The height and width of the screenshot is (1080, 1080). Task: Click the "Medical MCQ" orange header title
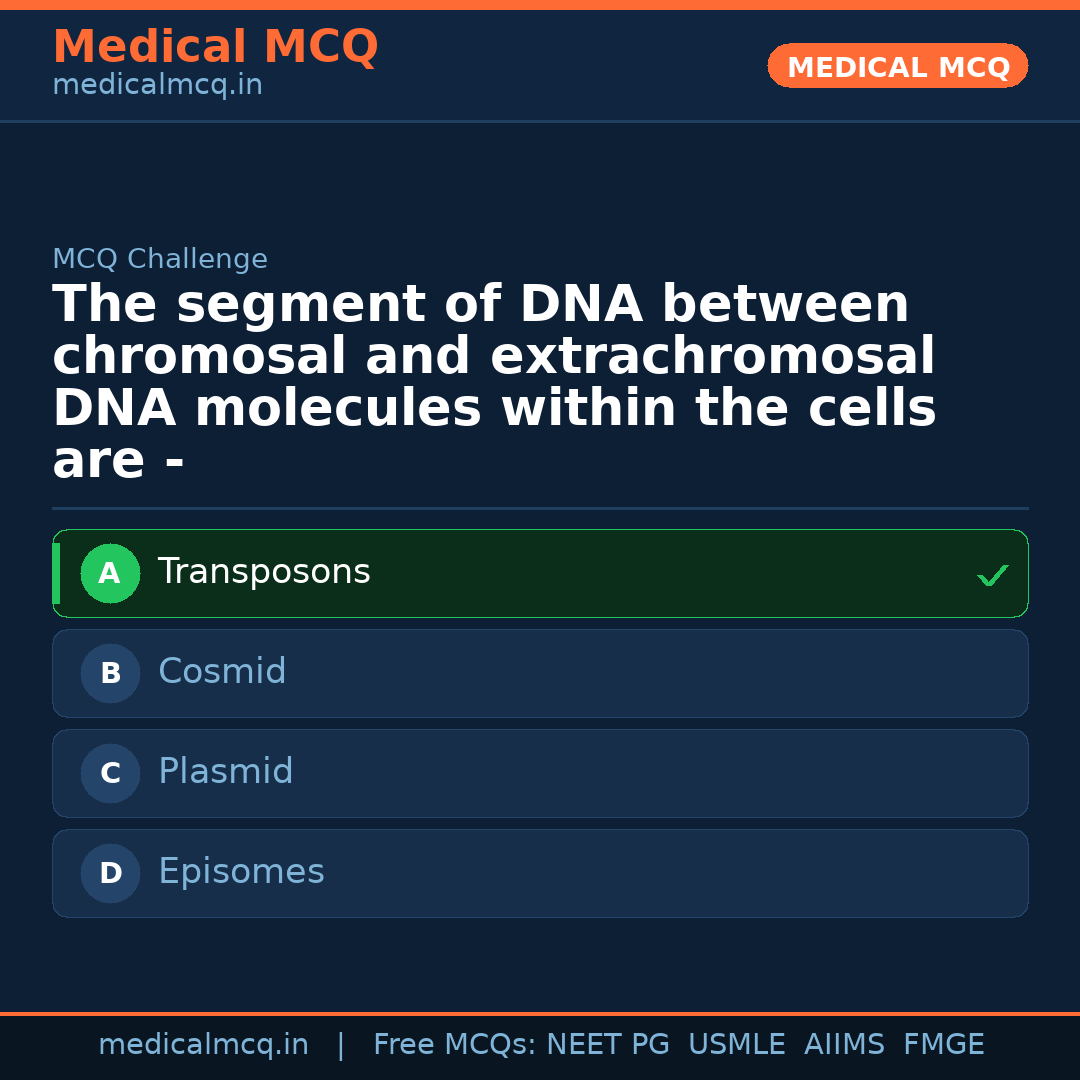click(x=215, y=47)
